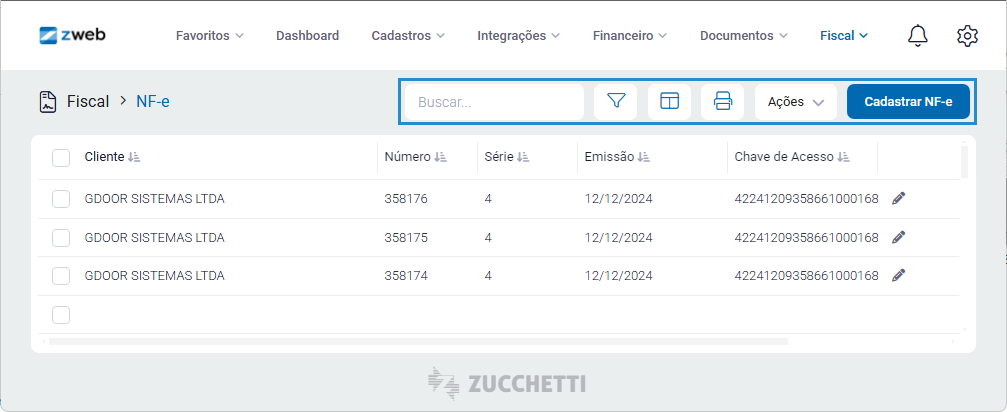
Task: Check the row for NF-e 358176
Action: pyautogui.click(x=61, y=199)
